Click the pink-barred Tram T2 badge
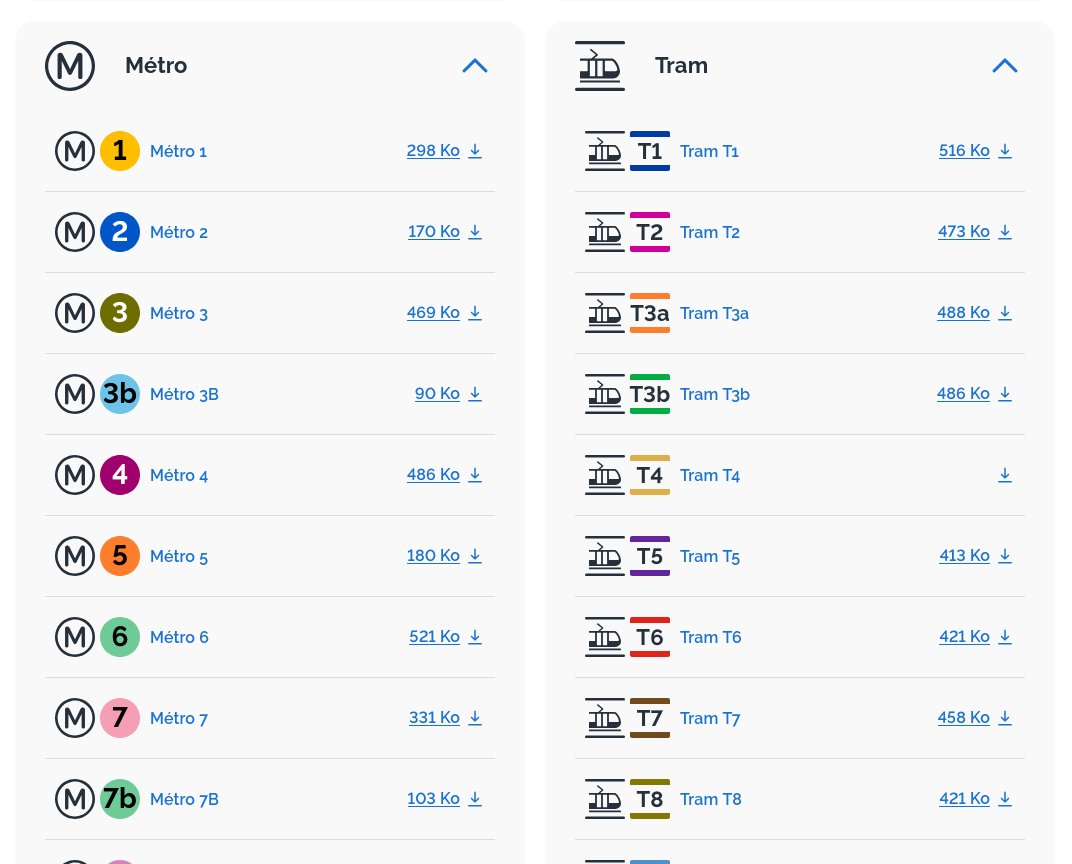The width and height of the screenshot is (1072, 864). click(x=649, y=232)
